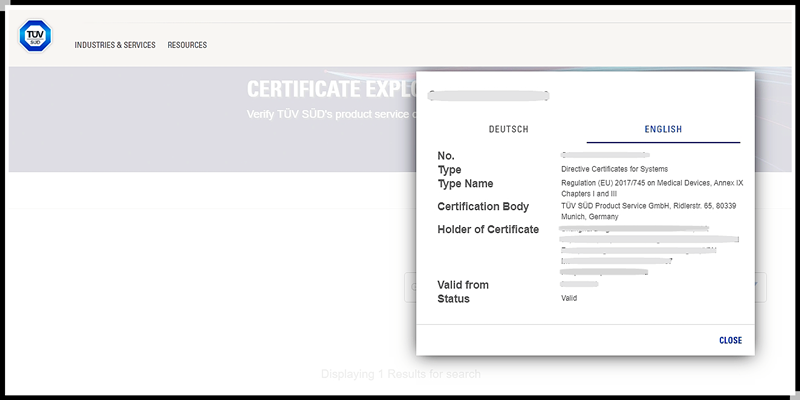Switch to the Deutsch tab
800x400 pixels.
coord(509,130)
